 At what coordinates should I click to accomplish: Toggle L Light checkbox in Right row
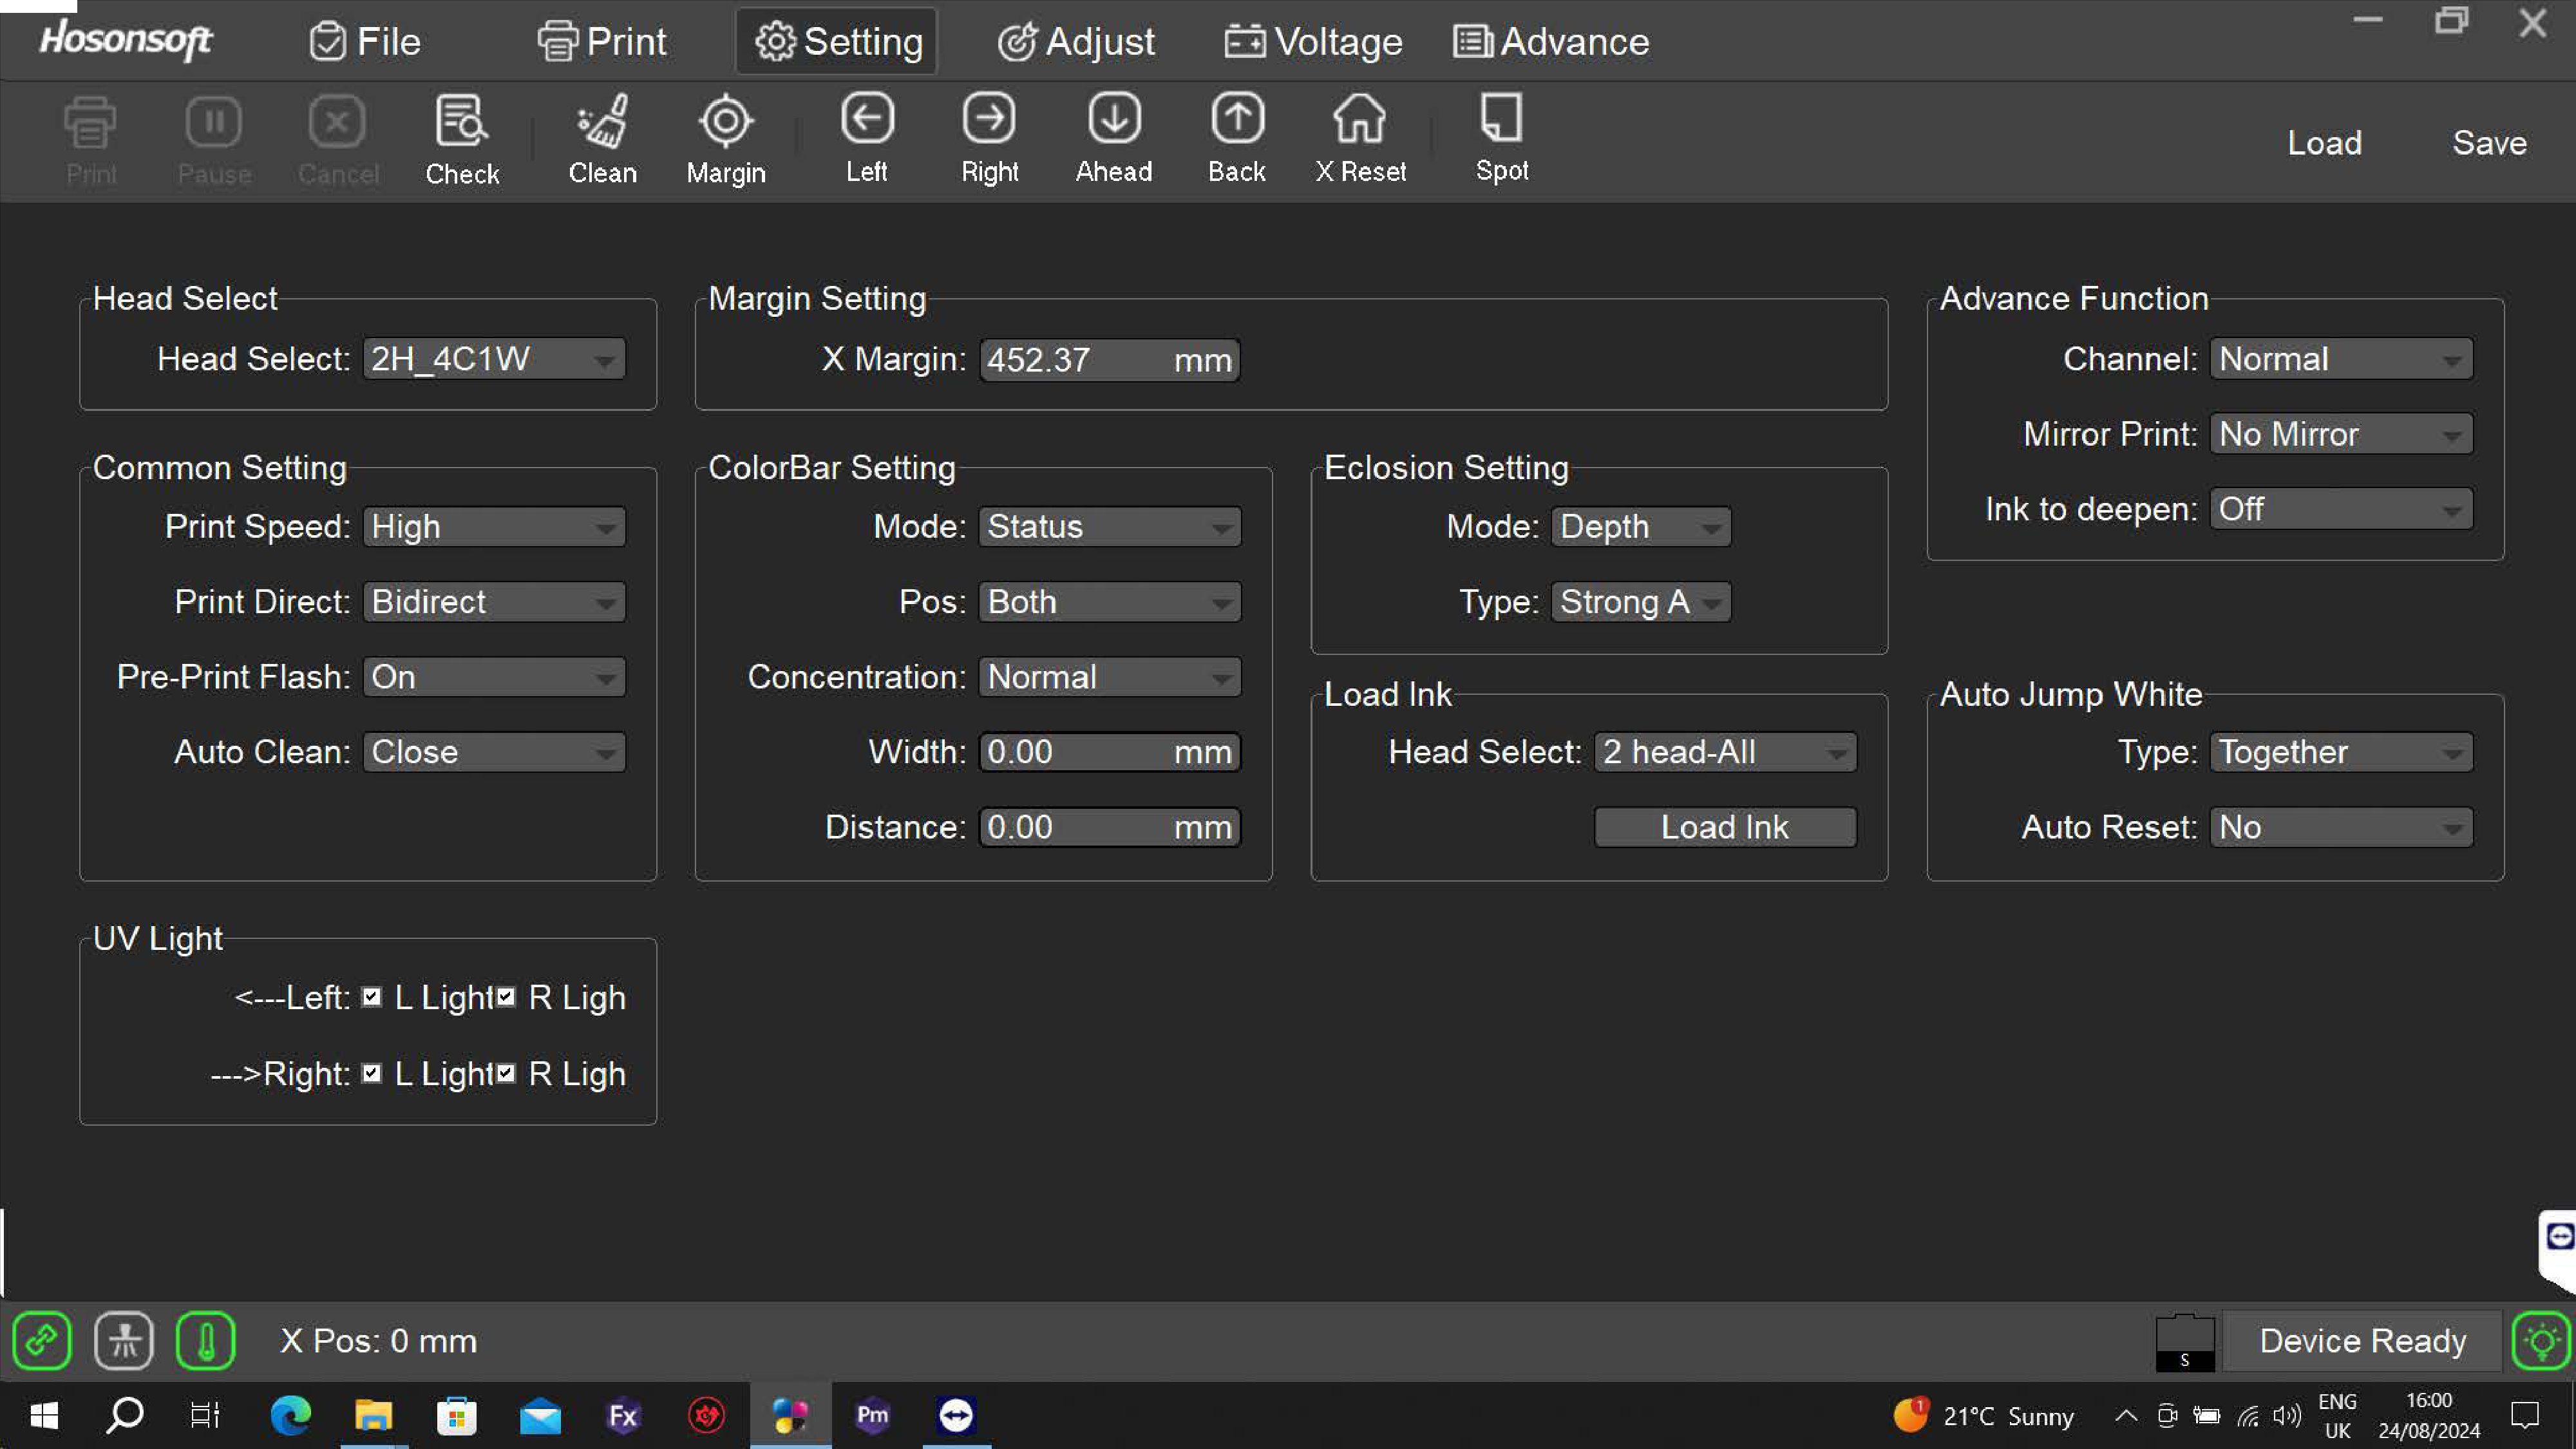(372, 1073)
